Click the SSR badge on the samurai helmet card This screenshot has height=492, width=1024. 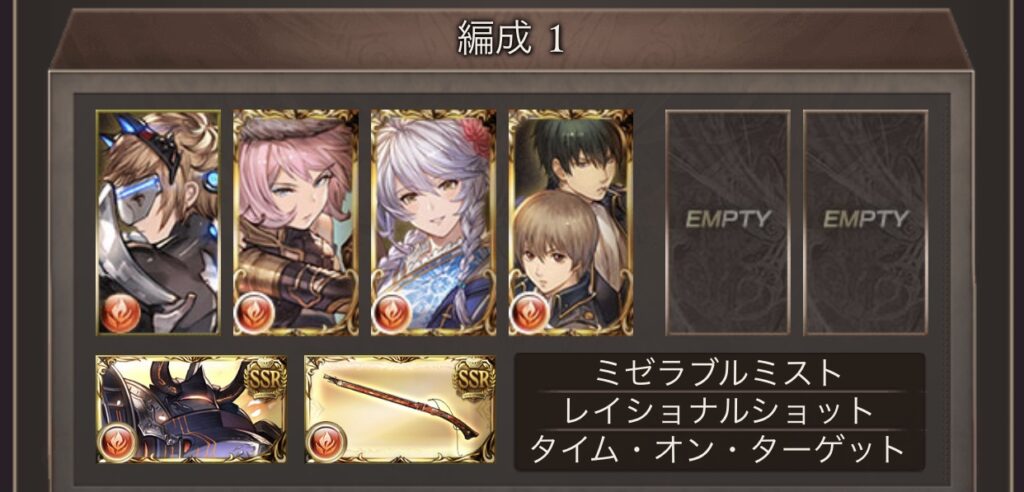264,380
